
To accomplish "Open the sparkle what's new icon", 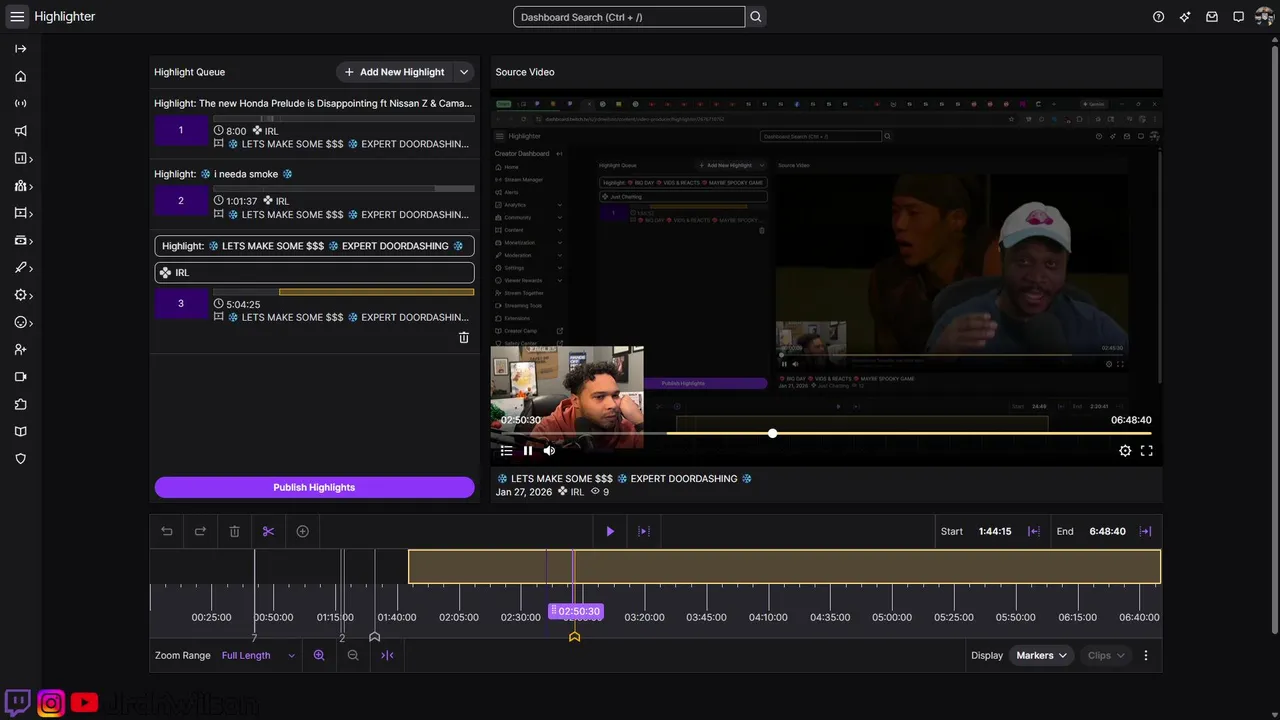I will [1185, 17].
